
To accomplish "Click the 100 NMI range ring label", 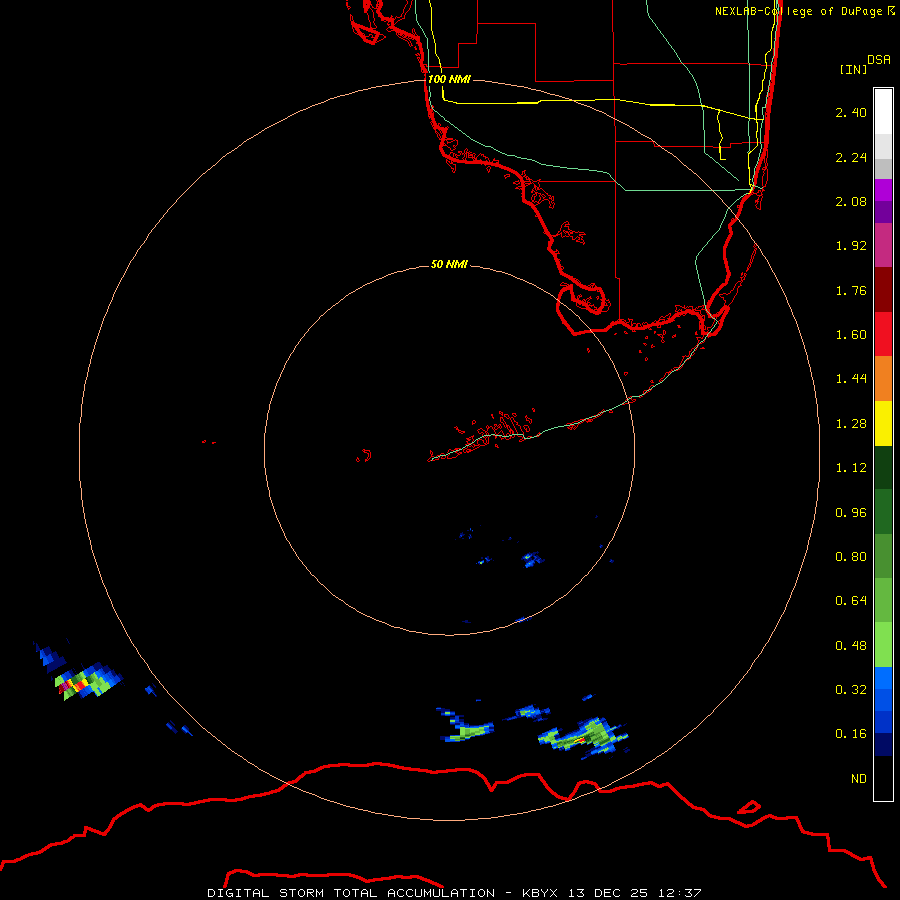I will [x=449, y=79].
